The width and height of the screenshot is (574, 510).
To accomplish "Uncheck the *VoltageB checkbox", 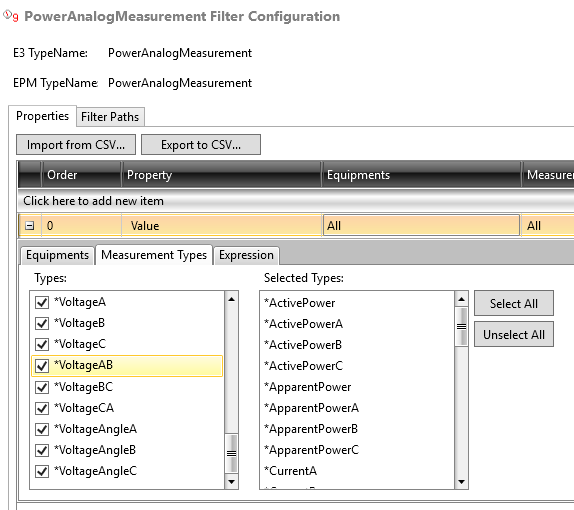I will point(42,323).
